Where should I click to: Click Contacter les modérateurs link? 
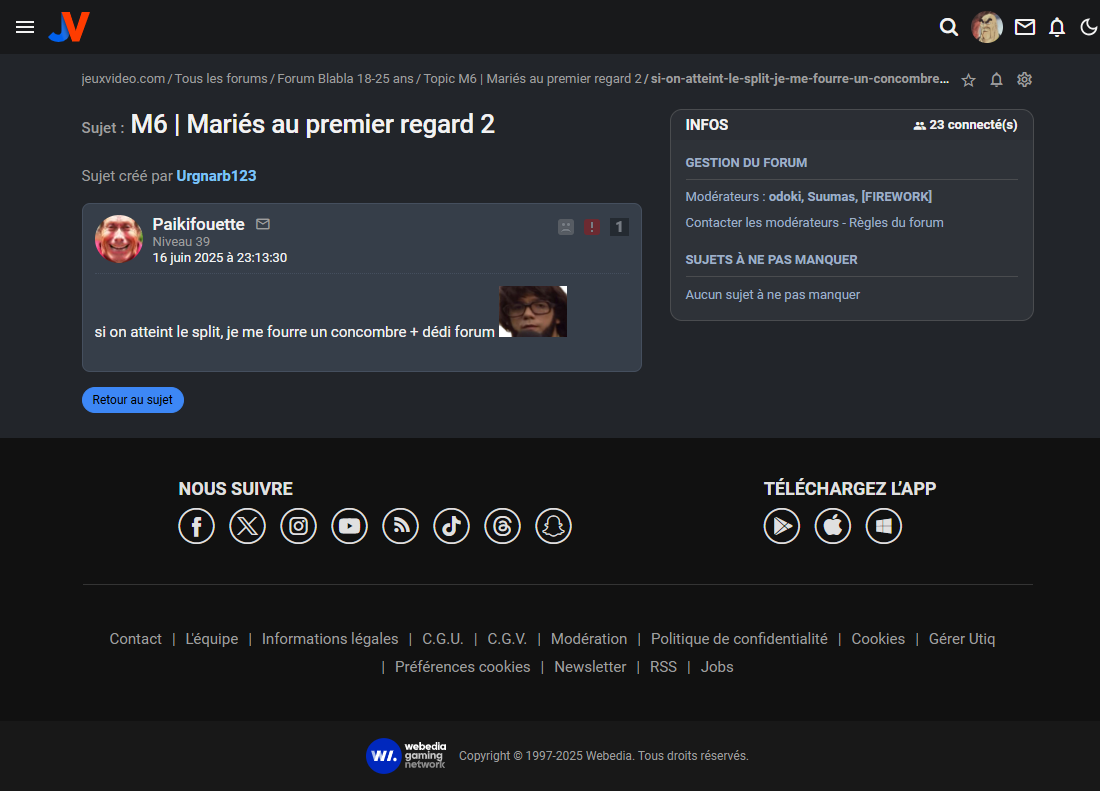[x=762, y=222]
